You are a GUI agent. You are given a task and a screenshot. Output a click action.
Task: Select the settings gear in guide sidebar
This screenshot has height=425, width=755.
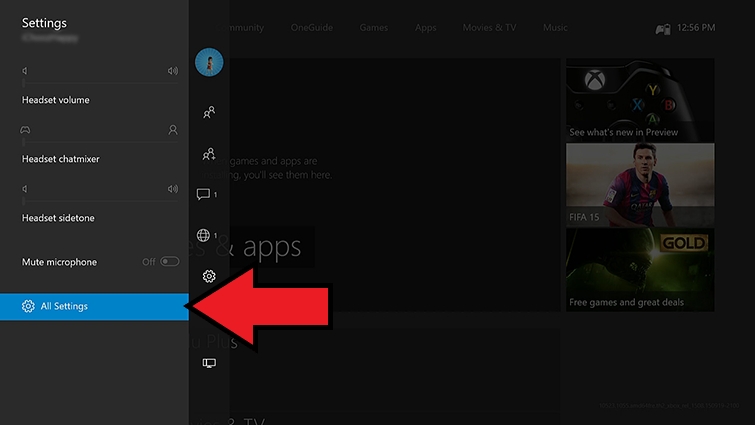(x=209, y=276)
